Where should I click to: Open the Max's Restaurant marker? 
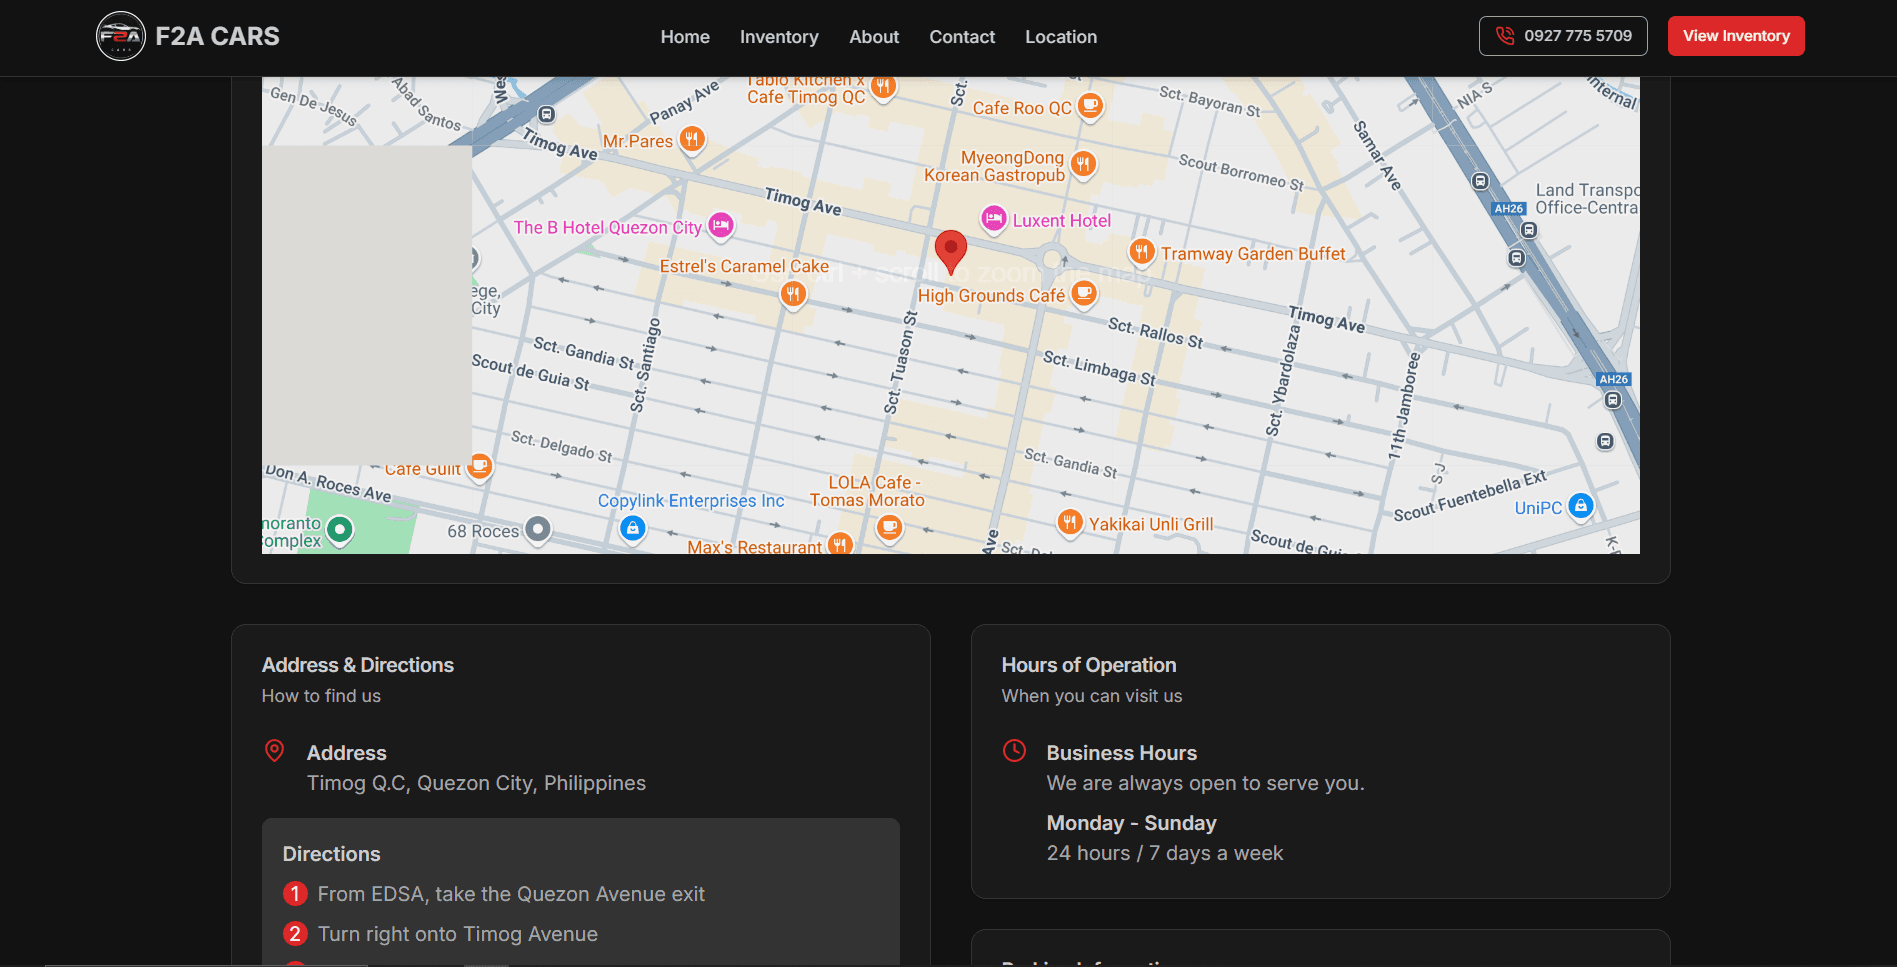(840, 545)
